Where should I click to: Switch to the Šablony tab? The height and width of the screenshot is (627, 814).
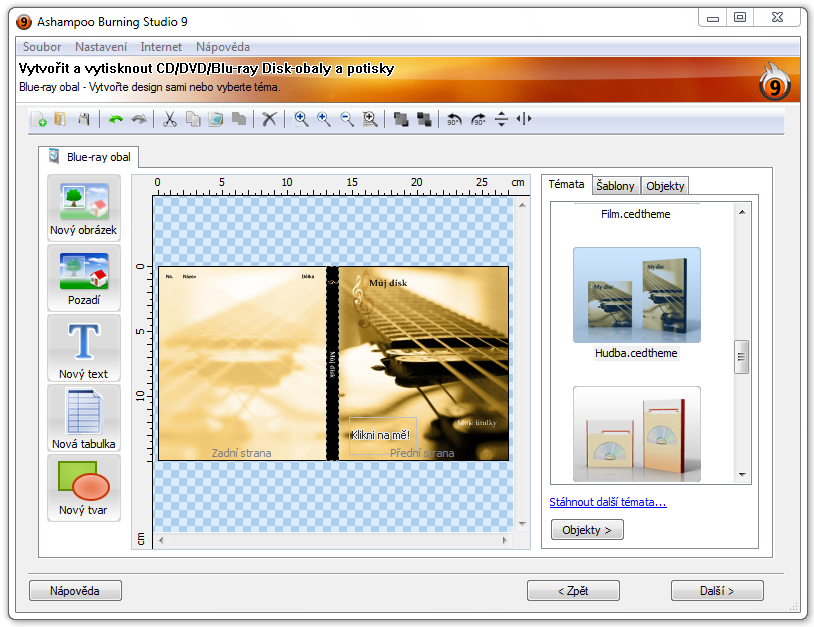(x=615, y=186)
